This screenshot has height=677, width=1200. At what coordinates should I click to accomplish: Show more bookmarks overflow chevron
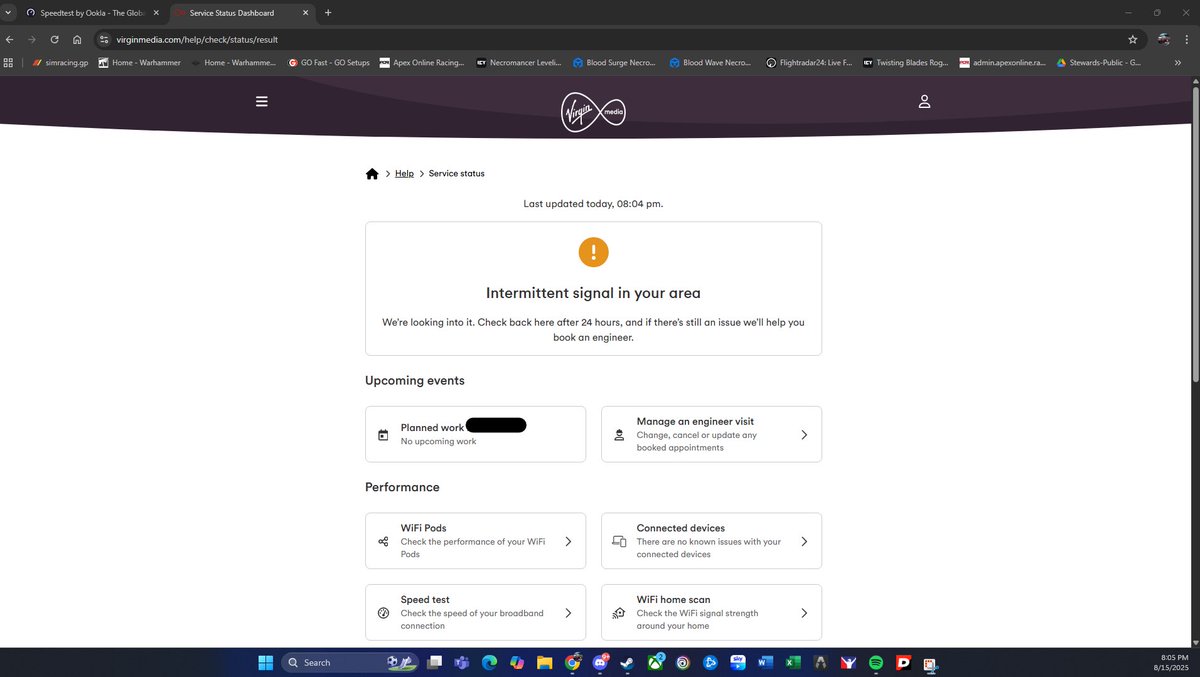(x=1177, y=62)
